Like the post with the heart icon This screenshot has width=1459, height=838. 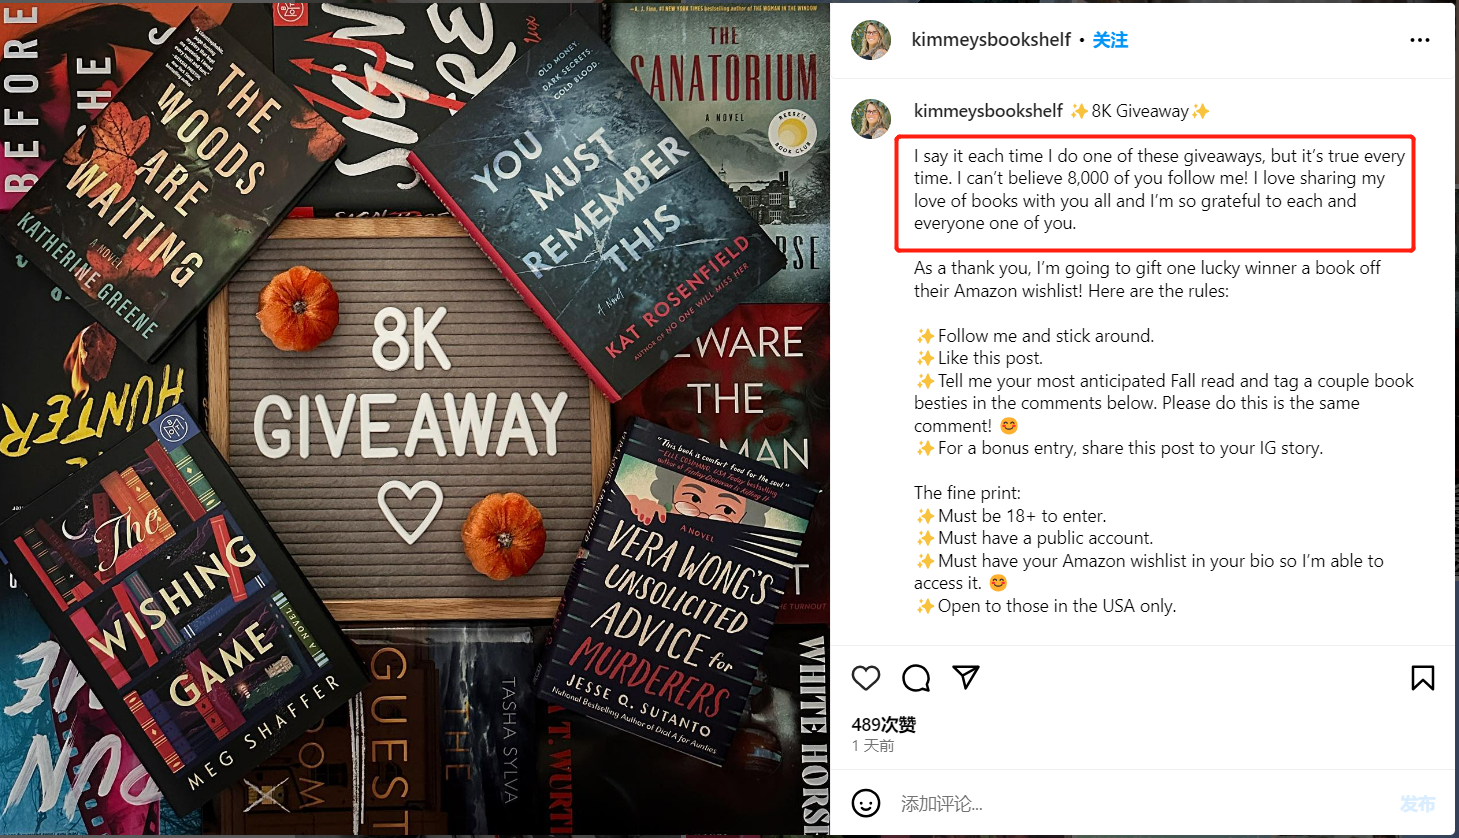(x=866, y=678)
